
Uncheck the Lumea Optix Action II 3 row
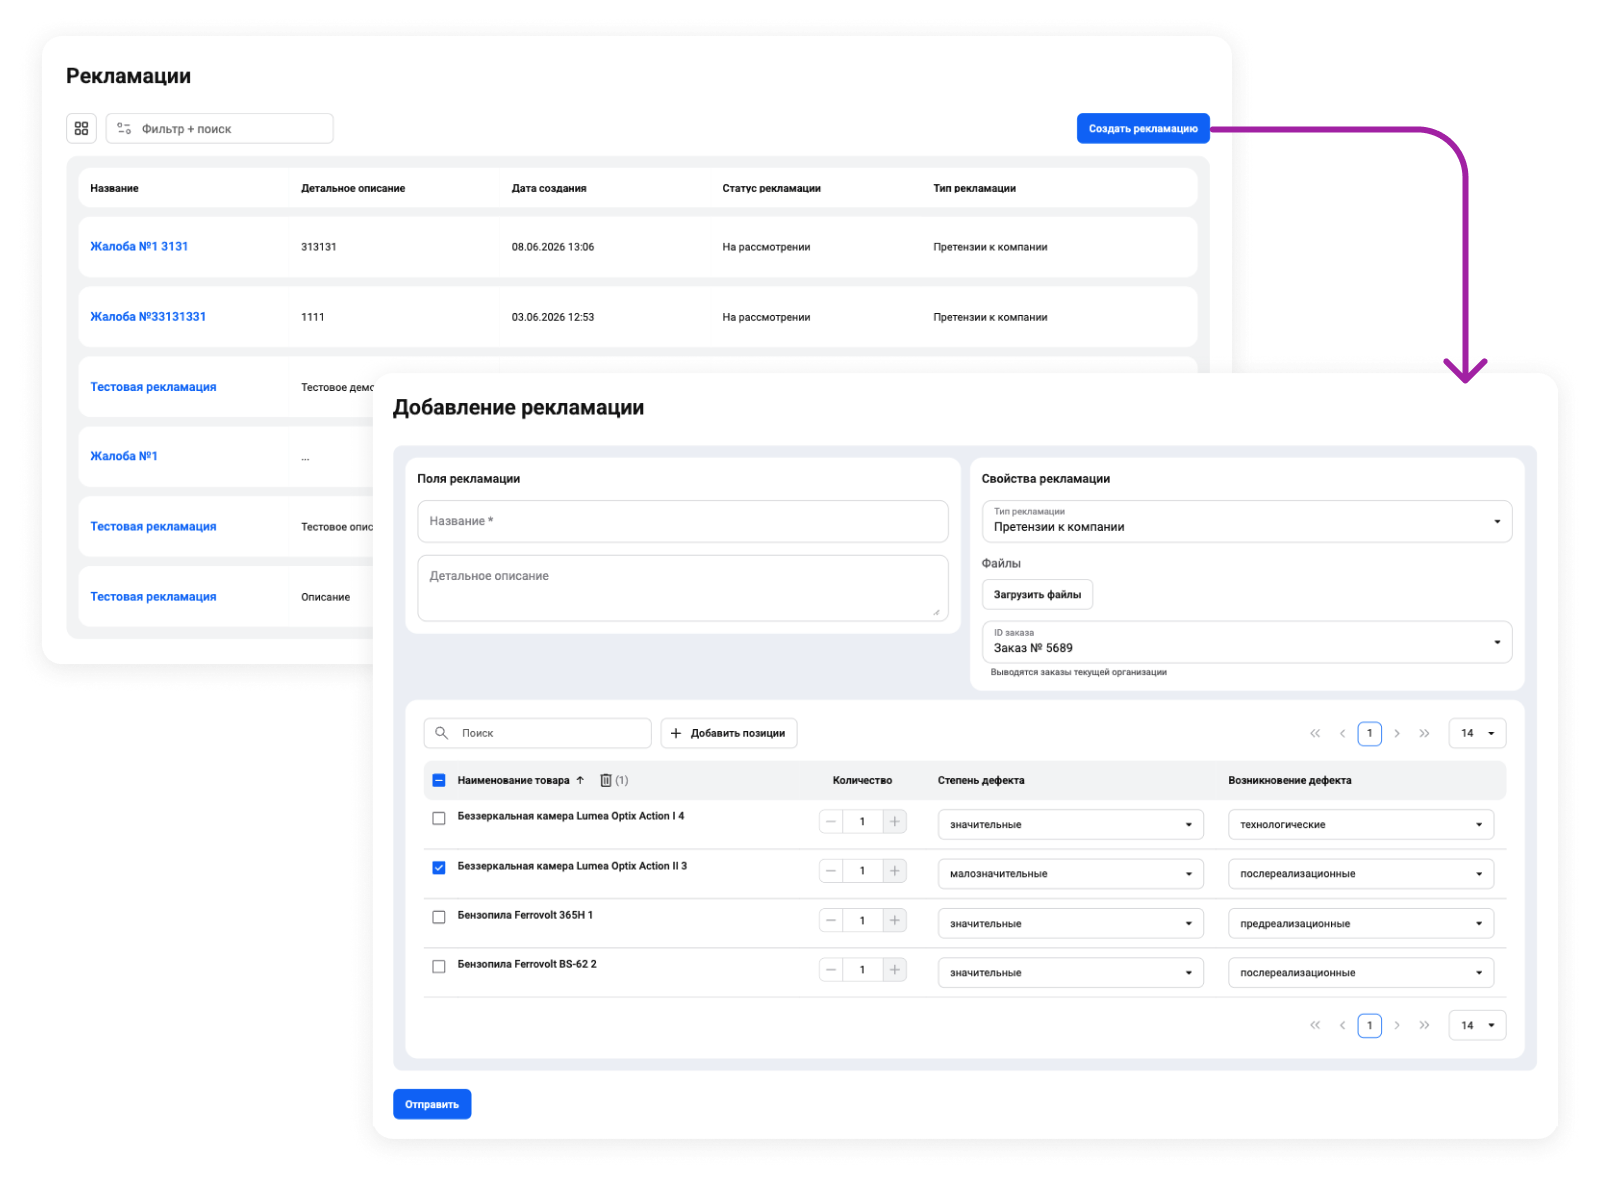pyautogui.click(x=438, y=867)
